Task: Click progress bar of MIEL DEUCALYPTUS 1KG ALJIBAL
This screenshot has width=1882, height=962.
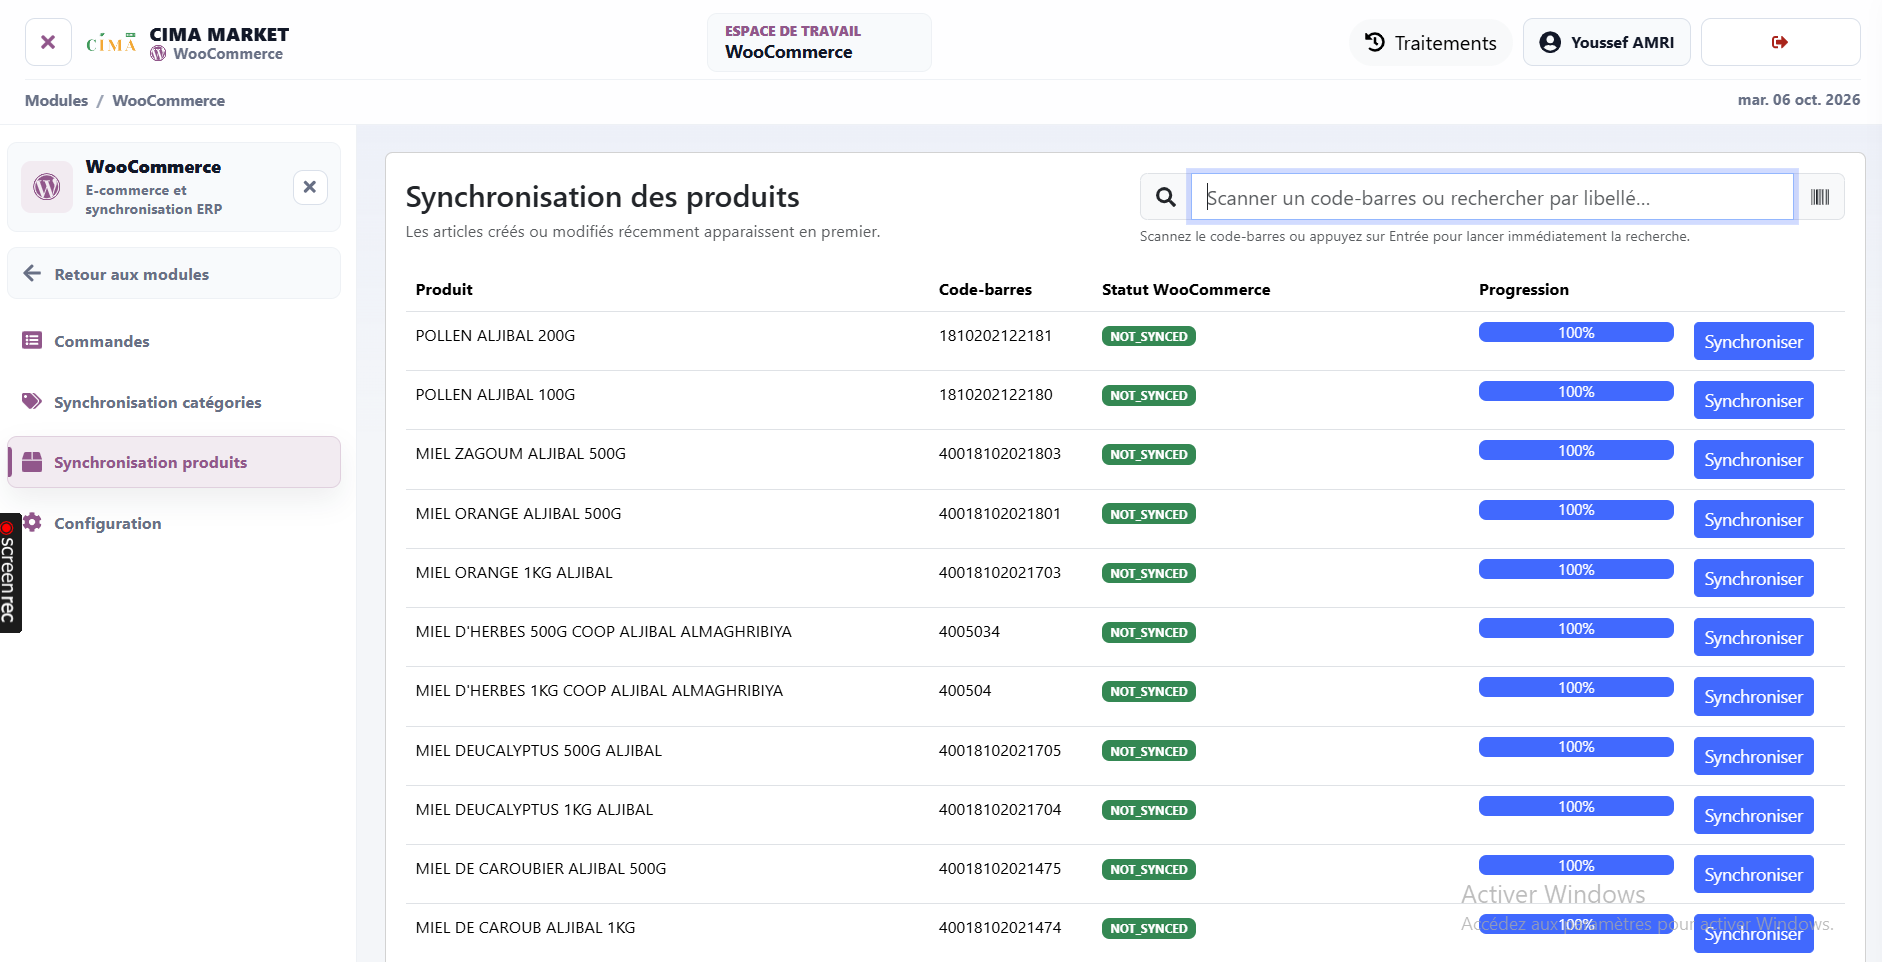Action: (1576, 807)
